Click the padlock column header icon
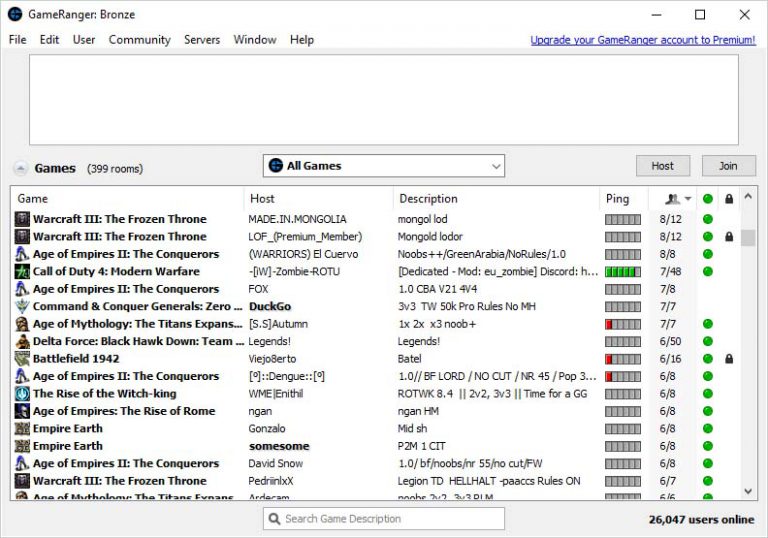Screen dimensions: 768x538 (x=729, y=199)
